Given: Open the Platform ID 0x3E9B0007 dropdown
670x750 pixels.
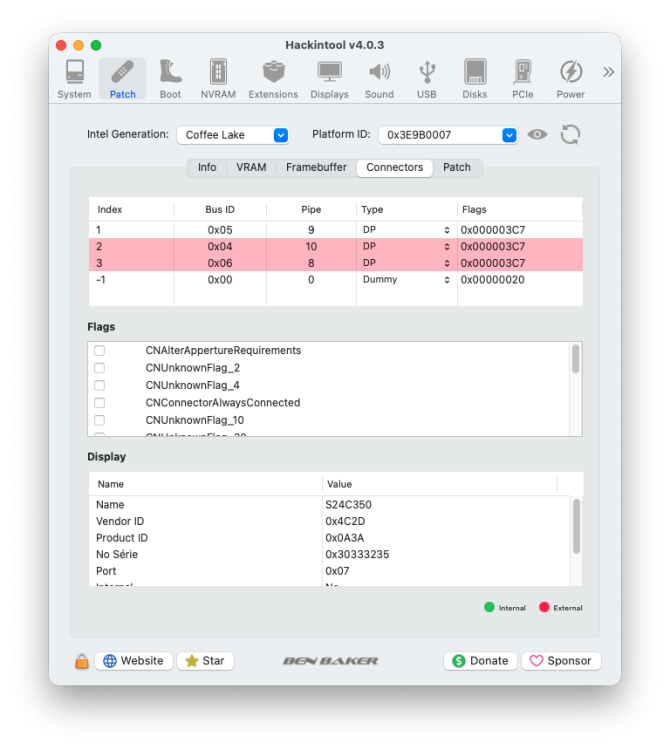Looking at the screenshot, I should pyautogui.click(x=448, y=135).
